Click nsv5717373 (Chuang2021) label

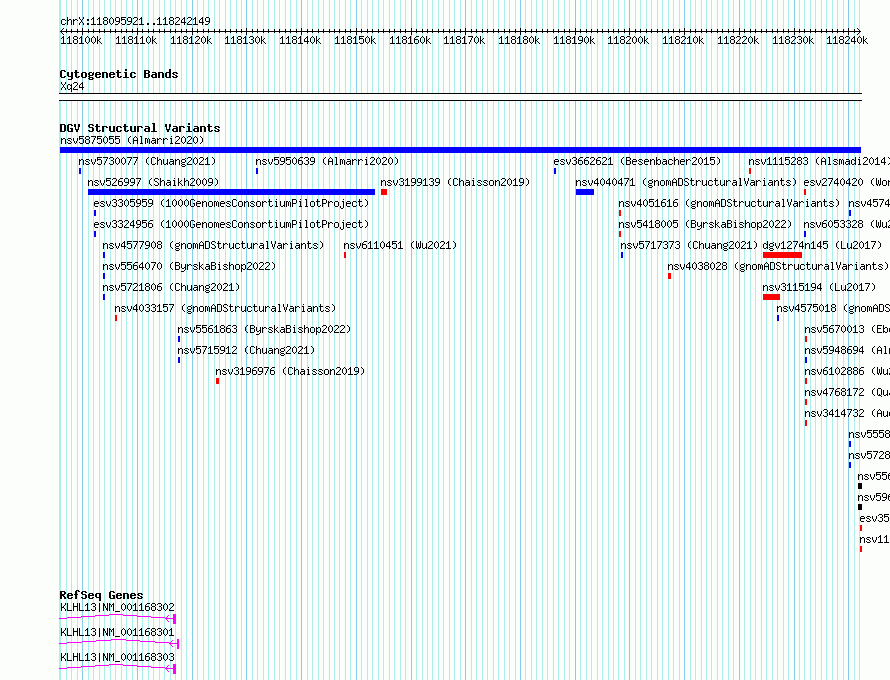pos(689,245)
